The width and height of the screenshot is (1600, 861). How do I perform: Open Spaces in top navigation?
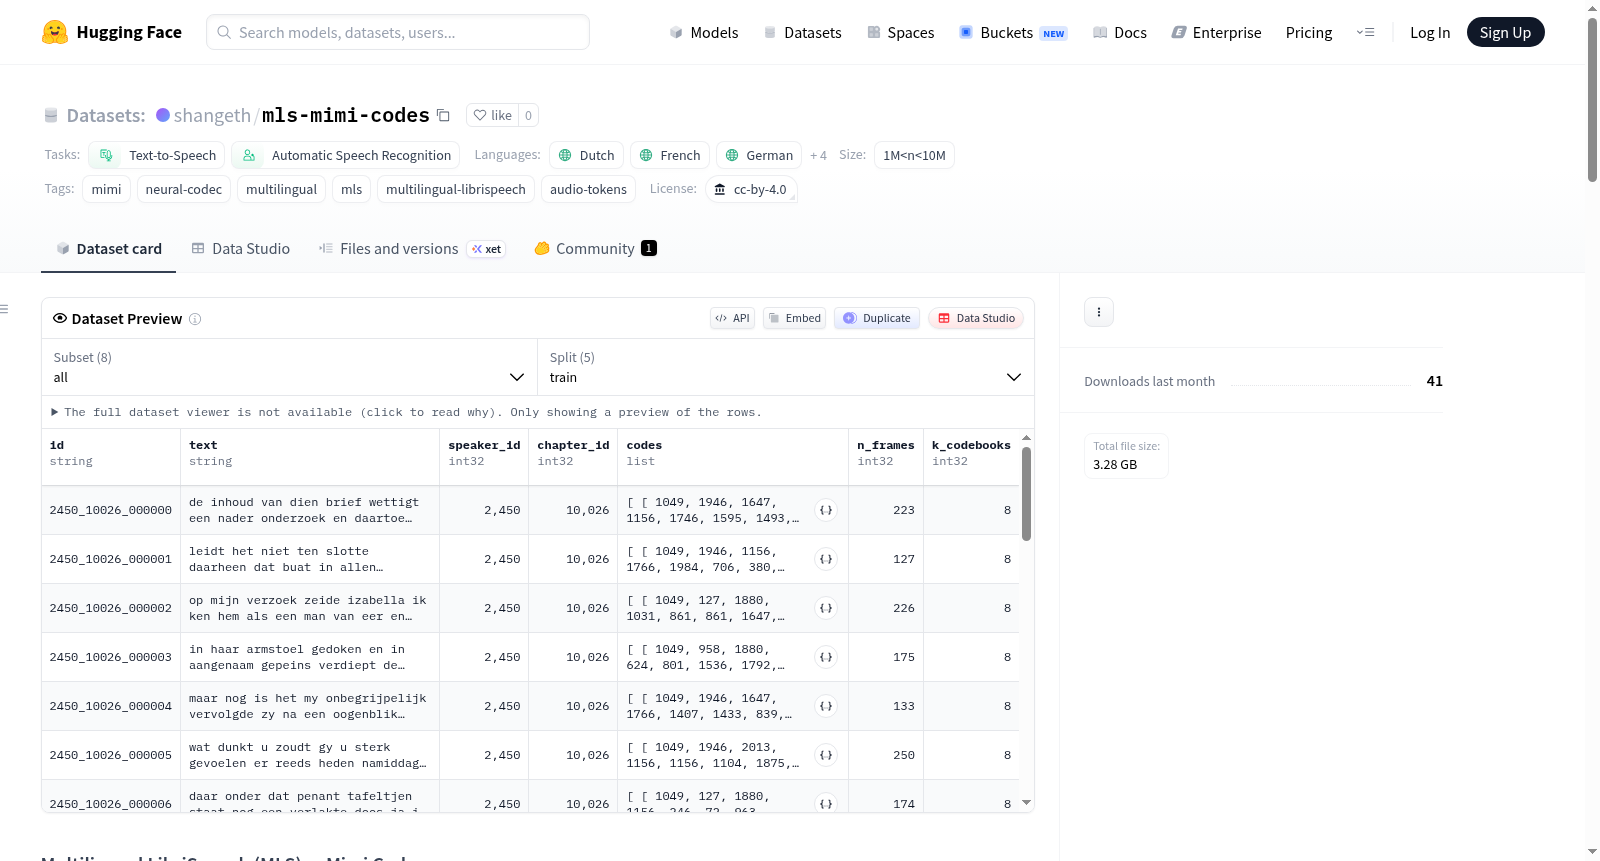click(x=901, y=32)
